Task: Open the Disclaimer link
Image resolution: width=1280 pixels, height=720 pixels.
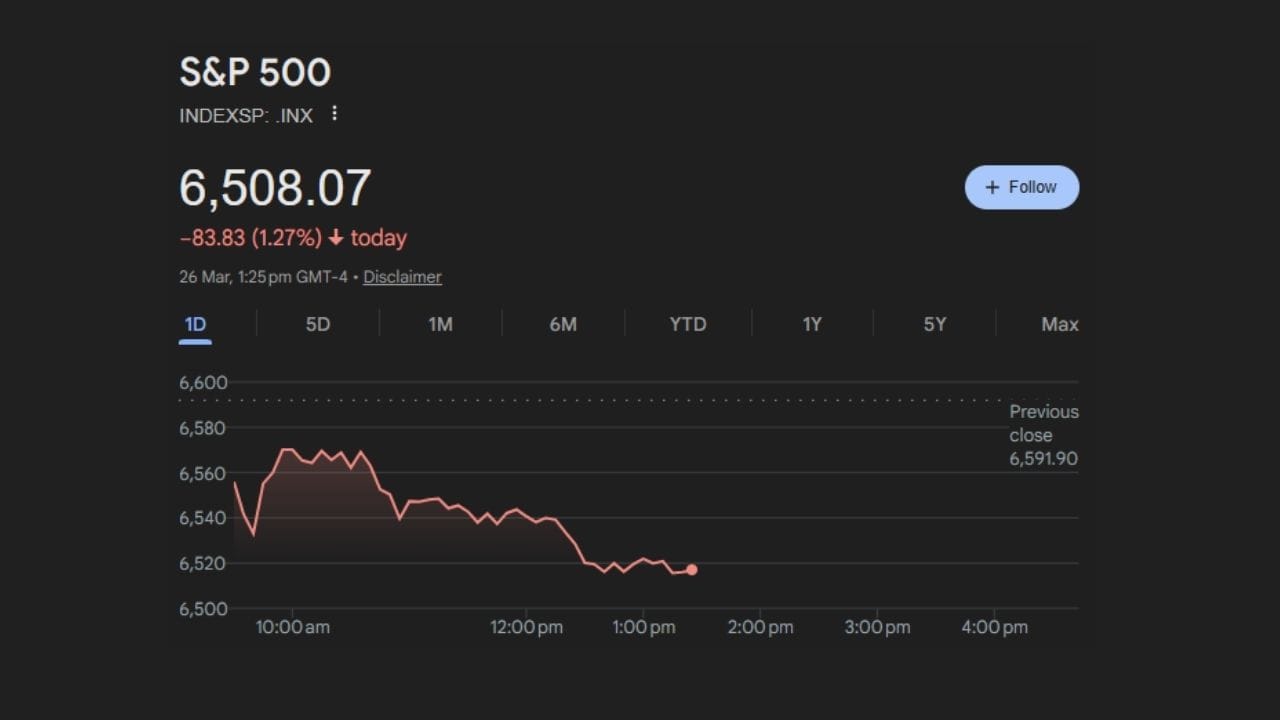Action: [402, 277]
